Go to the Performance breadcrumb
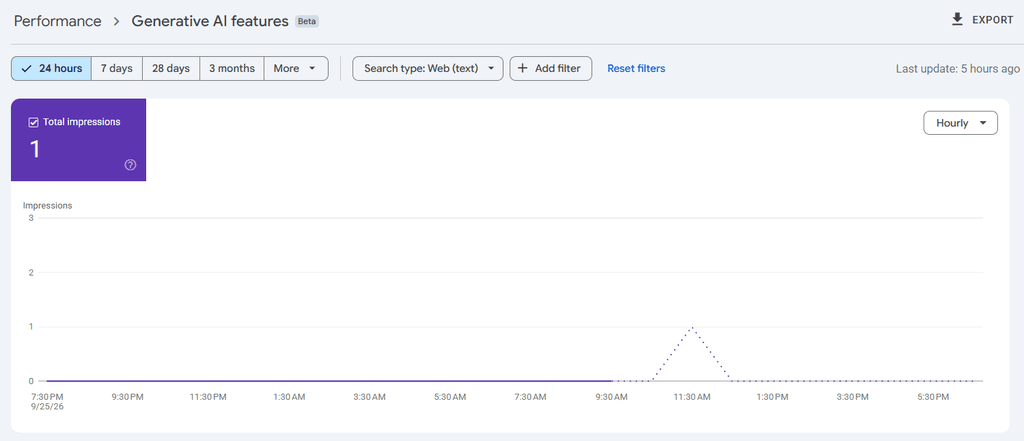Viewport: 1024px width, 441px height. pyautogui.click(x=57, y=21)
